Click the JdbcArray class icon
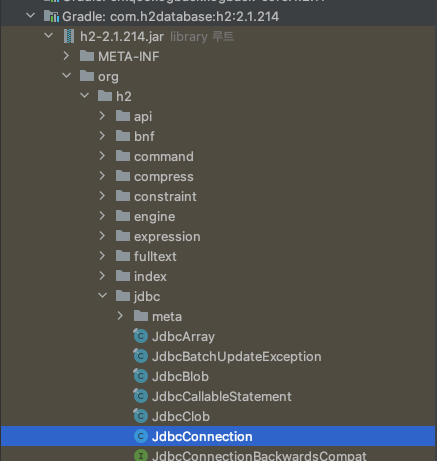This screenshot has height=461, width=437. 141,336
